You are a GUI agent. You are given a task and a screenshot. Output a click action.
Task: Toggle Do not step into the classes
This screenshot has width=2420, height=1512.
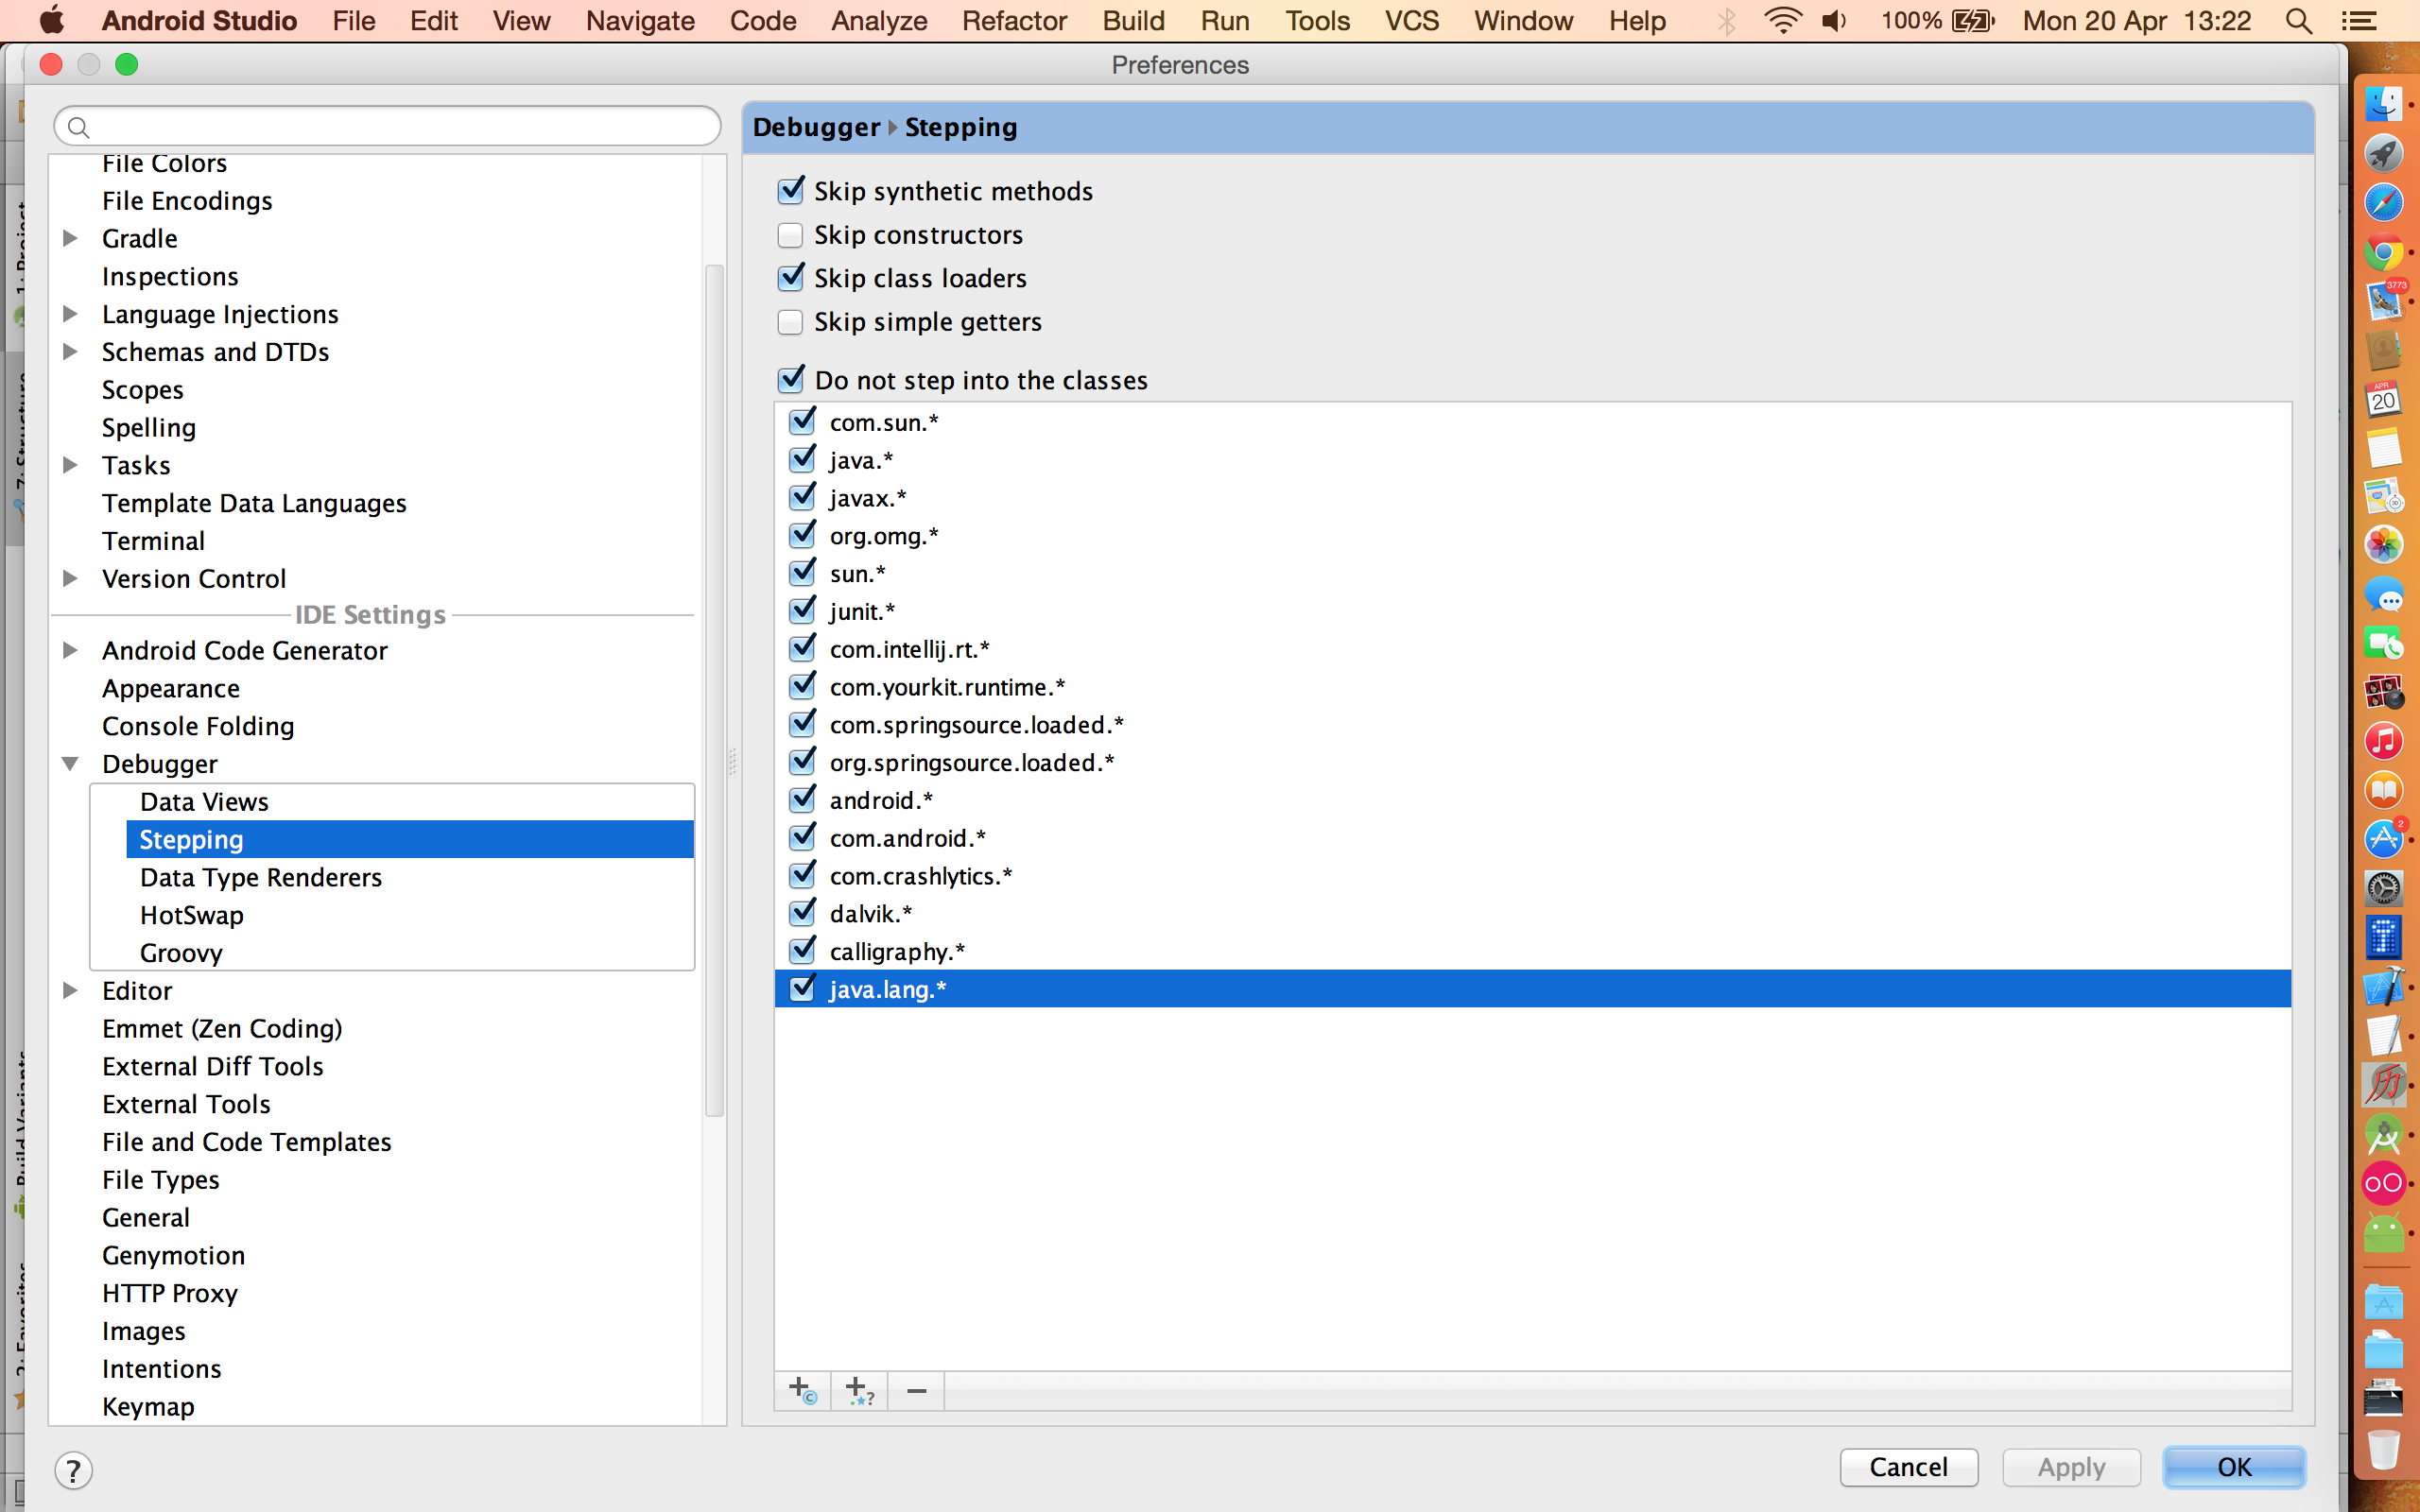(x=791, y=380)
